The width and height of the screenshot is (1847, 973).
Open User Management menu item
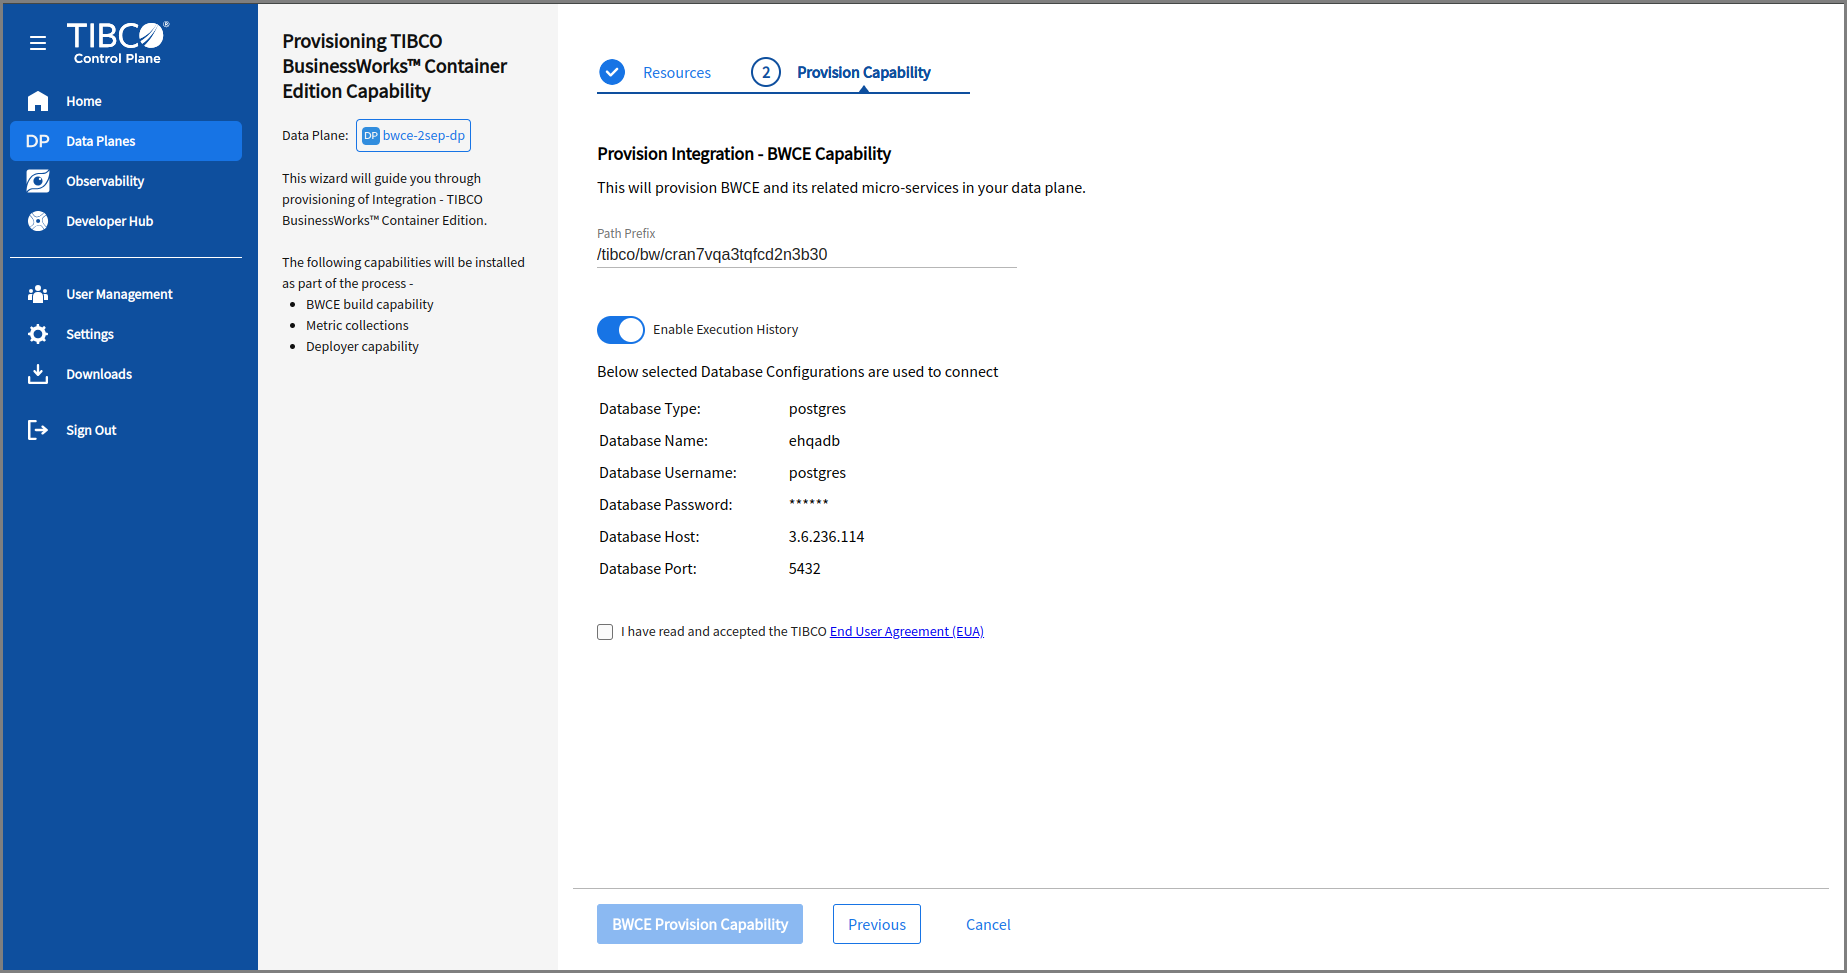coord(126,294)
